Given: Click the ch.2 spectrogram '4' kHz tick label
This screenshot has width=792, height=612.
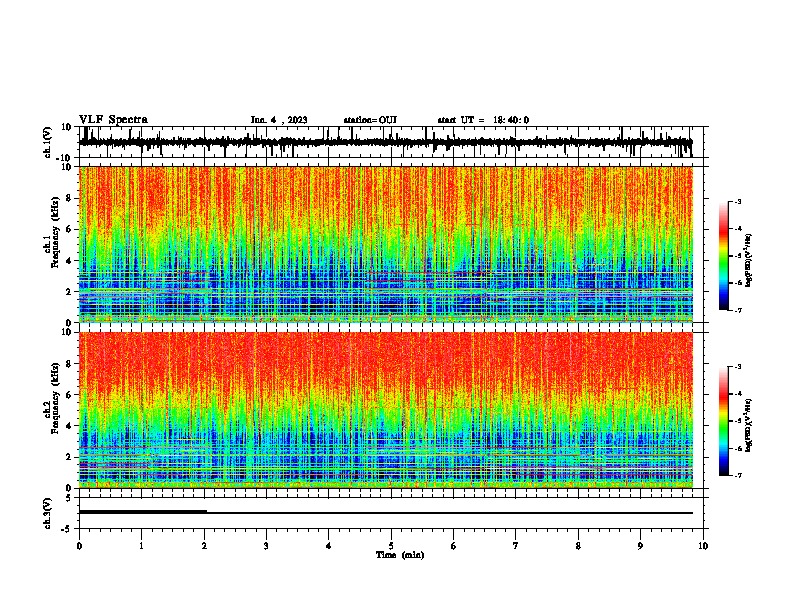Looking at the screenshot, I should (x=69, y=426).
